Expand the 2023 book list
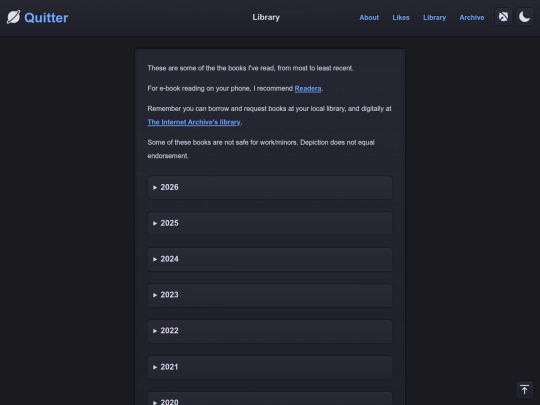 coord(270,295)
